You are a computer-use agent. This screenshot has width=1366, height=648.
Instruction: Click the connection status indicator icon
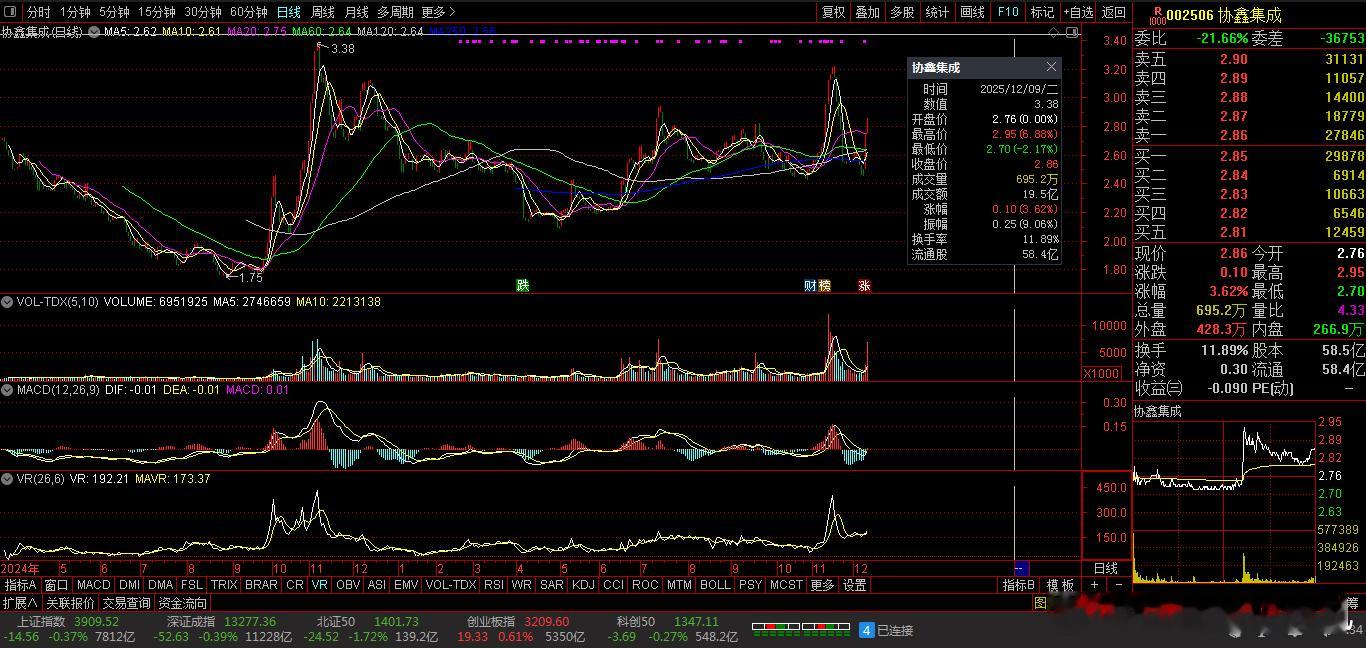867,630
